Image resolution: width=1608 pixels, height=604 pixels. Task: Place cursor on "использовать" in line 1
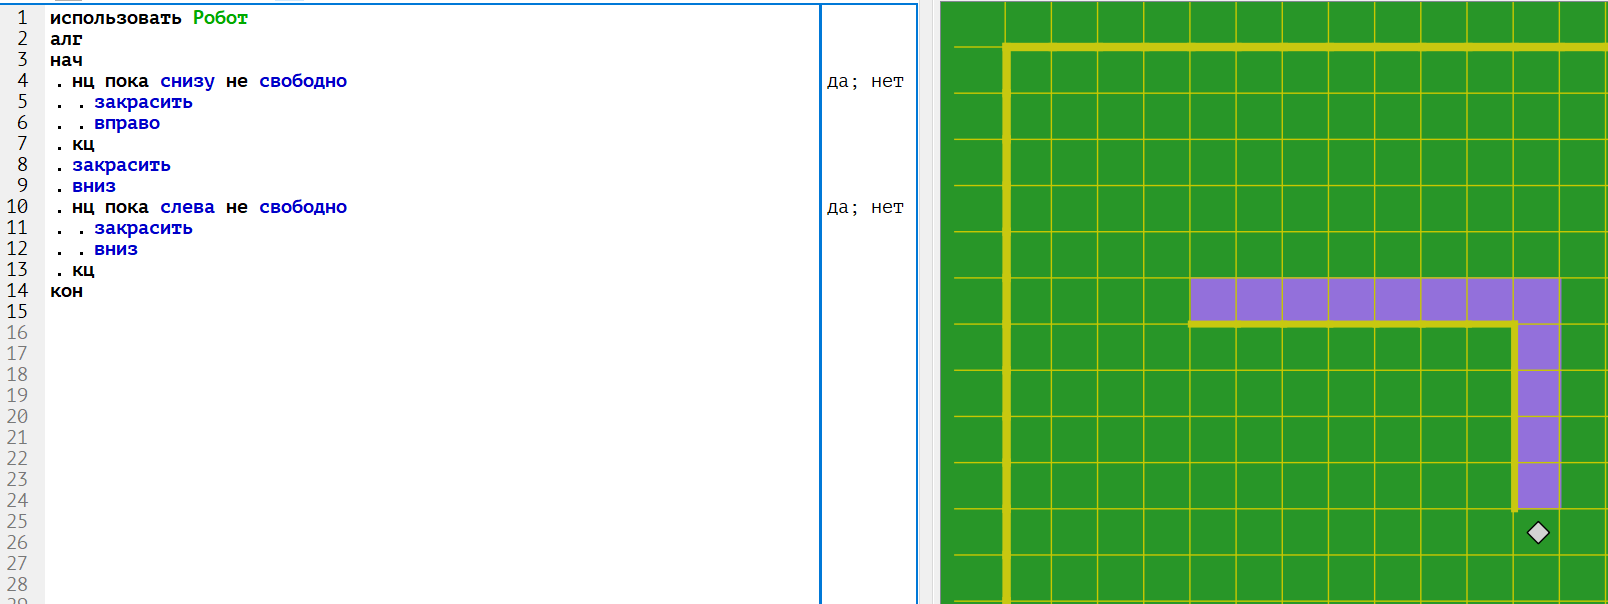click(x=115, y=18)
